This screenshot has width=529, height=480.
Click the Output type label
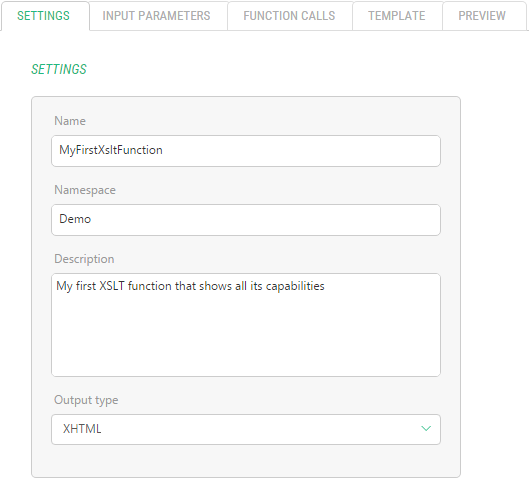86,400
